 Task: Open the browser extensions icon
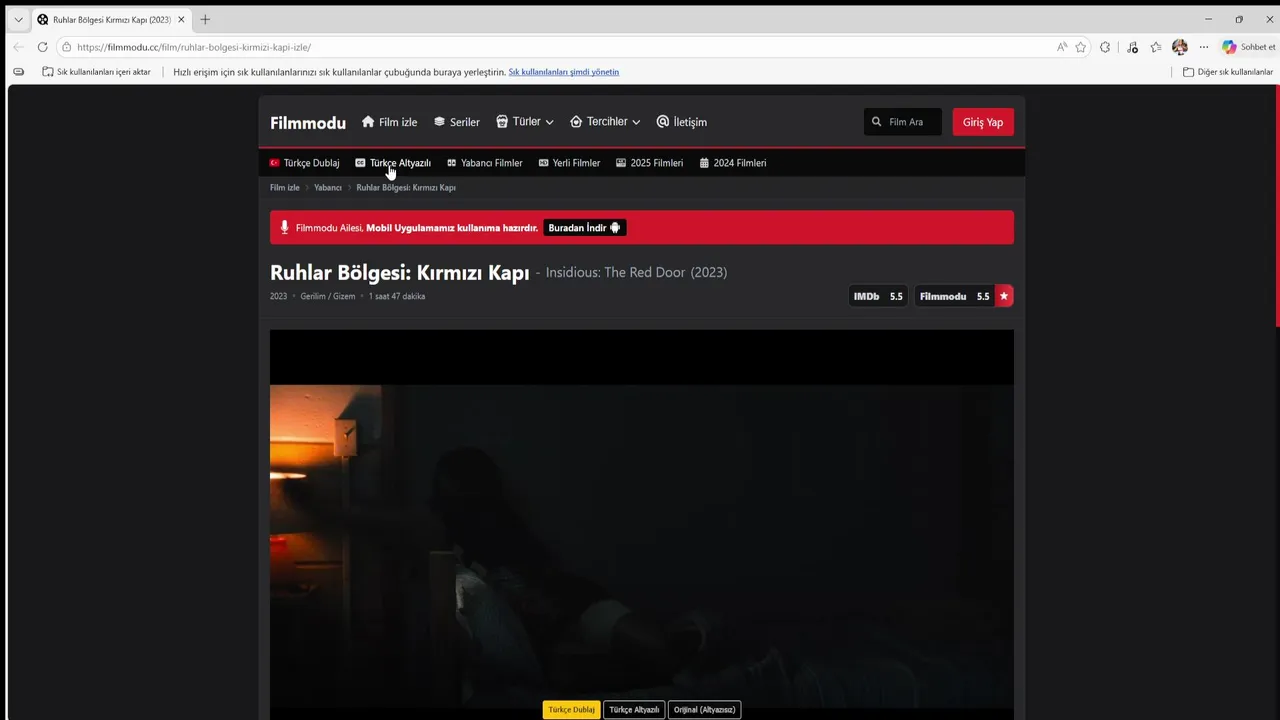coord(1105,47)
